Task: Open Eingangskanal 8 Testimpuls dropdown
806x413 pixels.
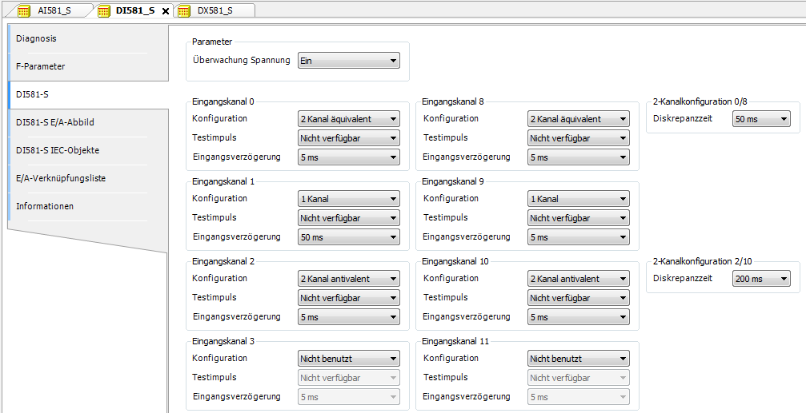Action: point(579,138)
